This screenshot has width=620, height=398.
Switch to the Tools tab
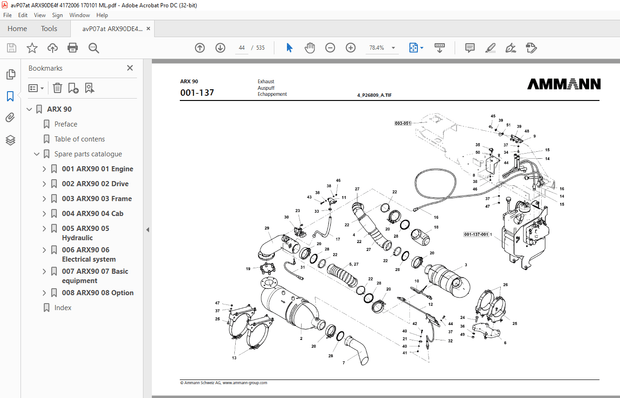[49, 28]
